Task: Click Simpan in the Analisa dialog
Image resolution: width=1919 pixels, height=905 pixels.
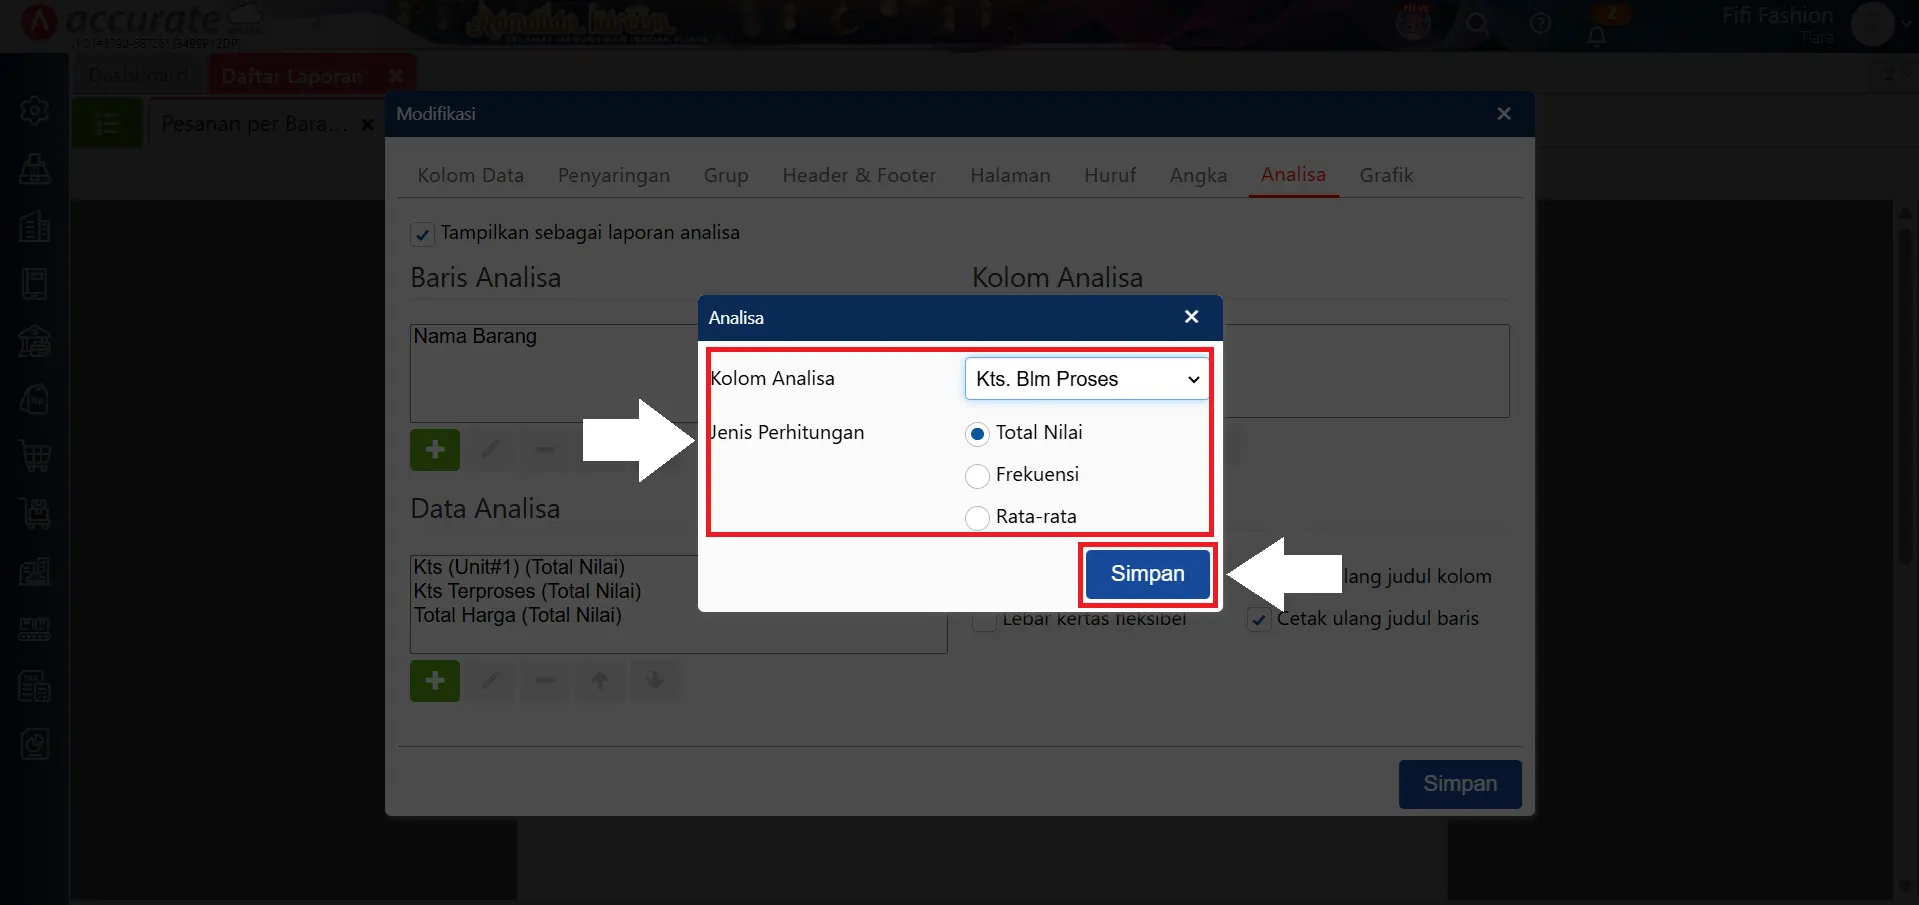Action: (x=1147, y=574)
